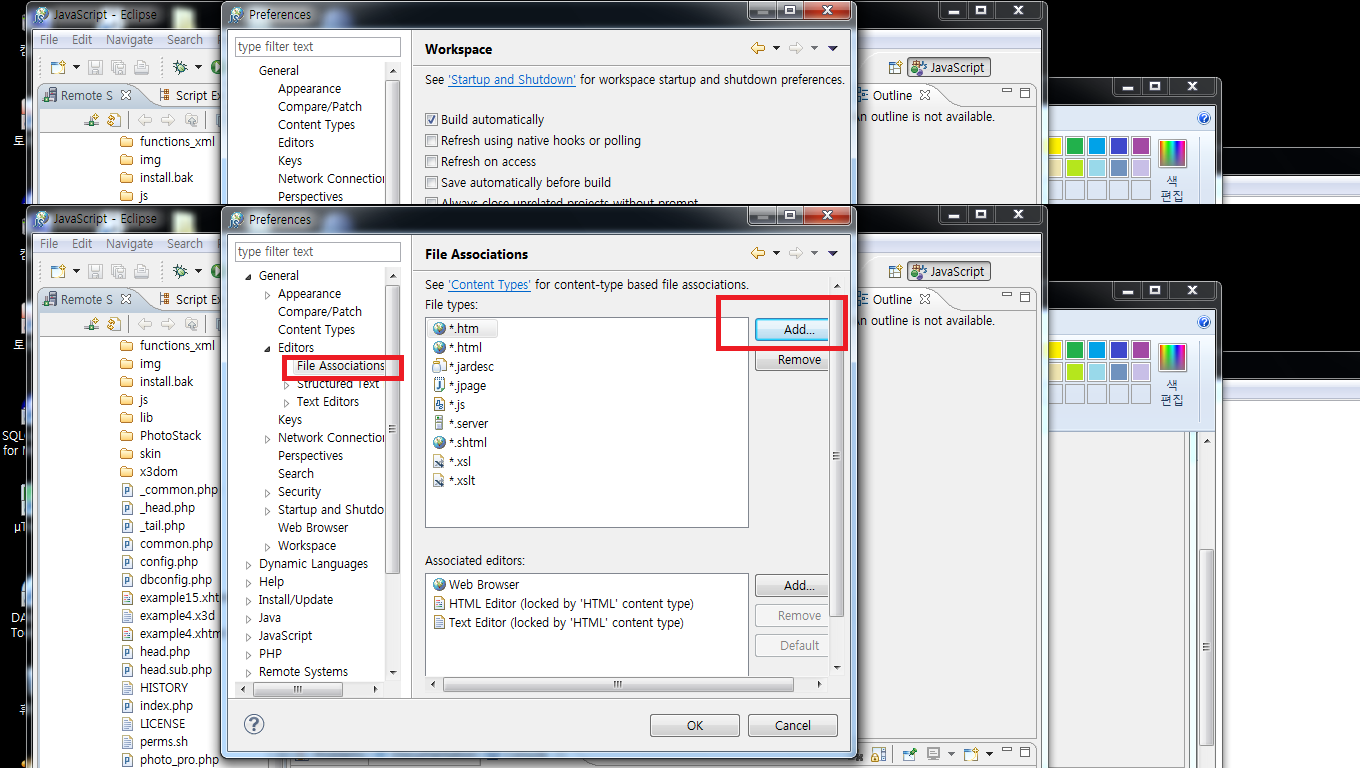Open the 'Startup and Shutdown' link
This screenshot has width=1360, height=768.
[x=511, y=79]
